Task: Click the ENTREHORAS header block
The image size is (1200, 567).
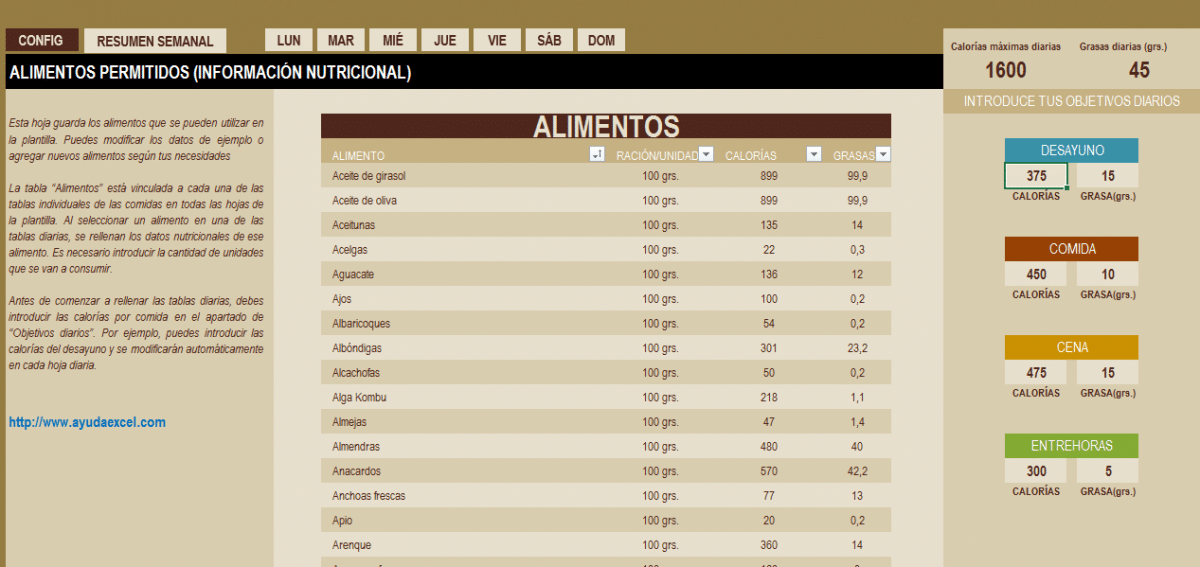Action: coord(1072,445)
